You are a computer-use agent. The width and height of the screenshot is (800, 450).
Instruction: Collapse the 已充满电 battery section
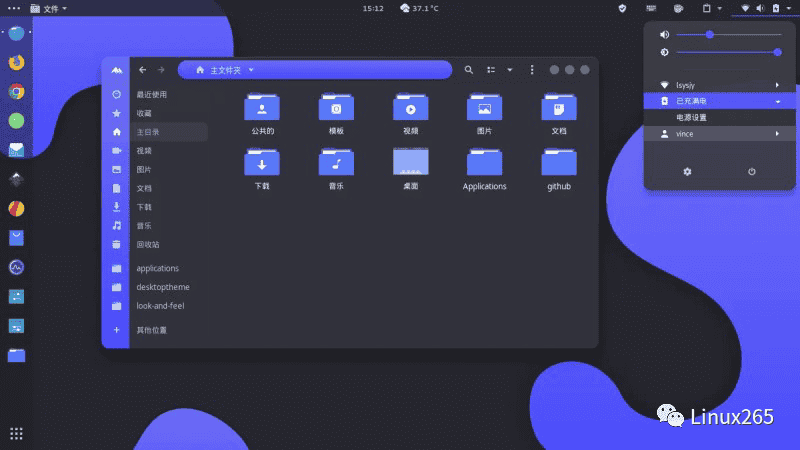(x=719, y=101)
